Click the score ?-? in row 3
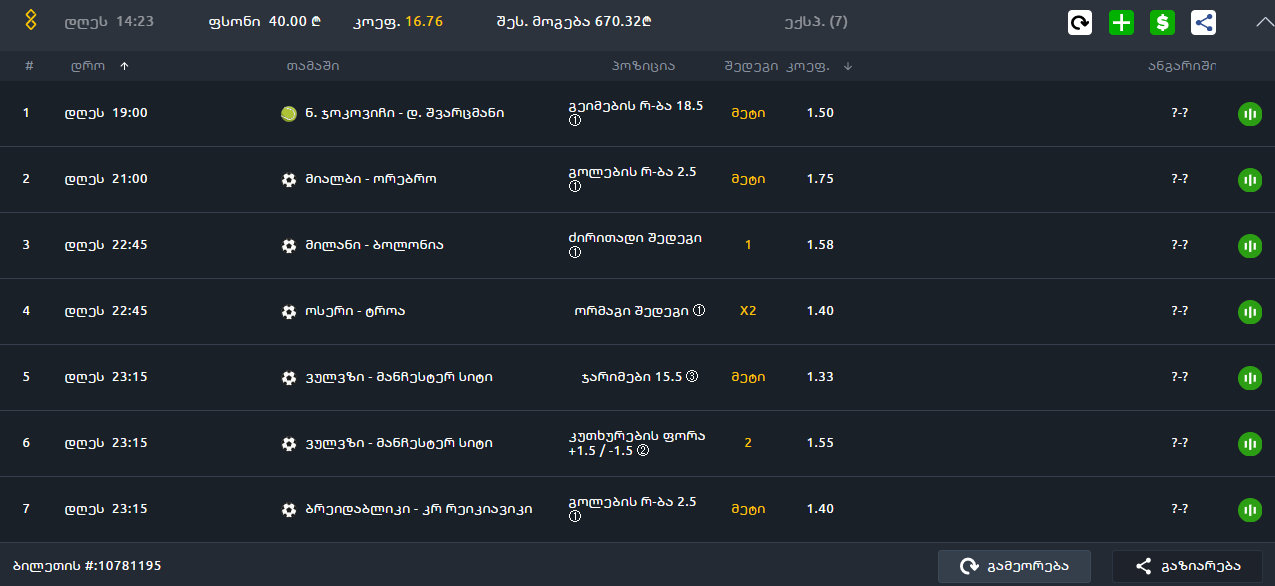Screen dimensions: 1275x586 pos(1179,245)
